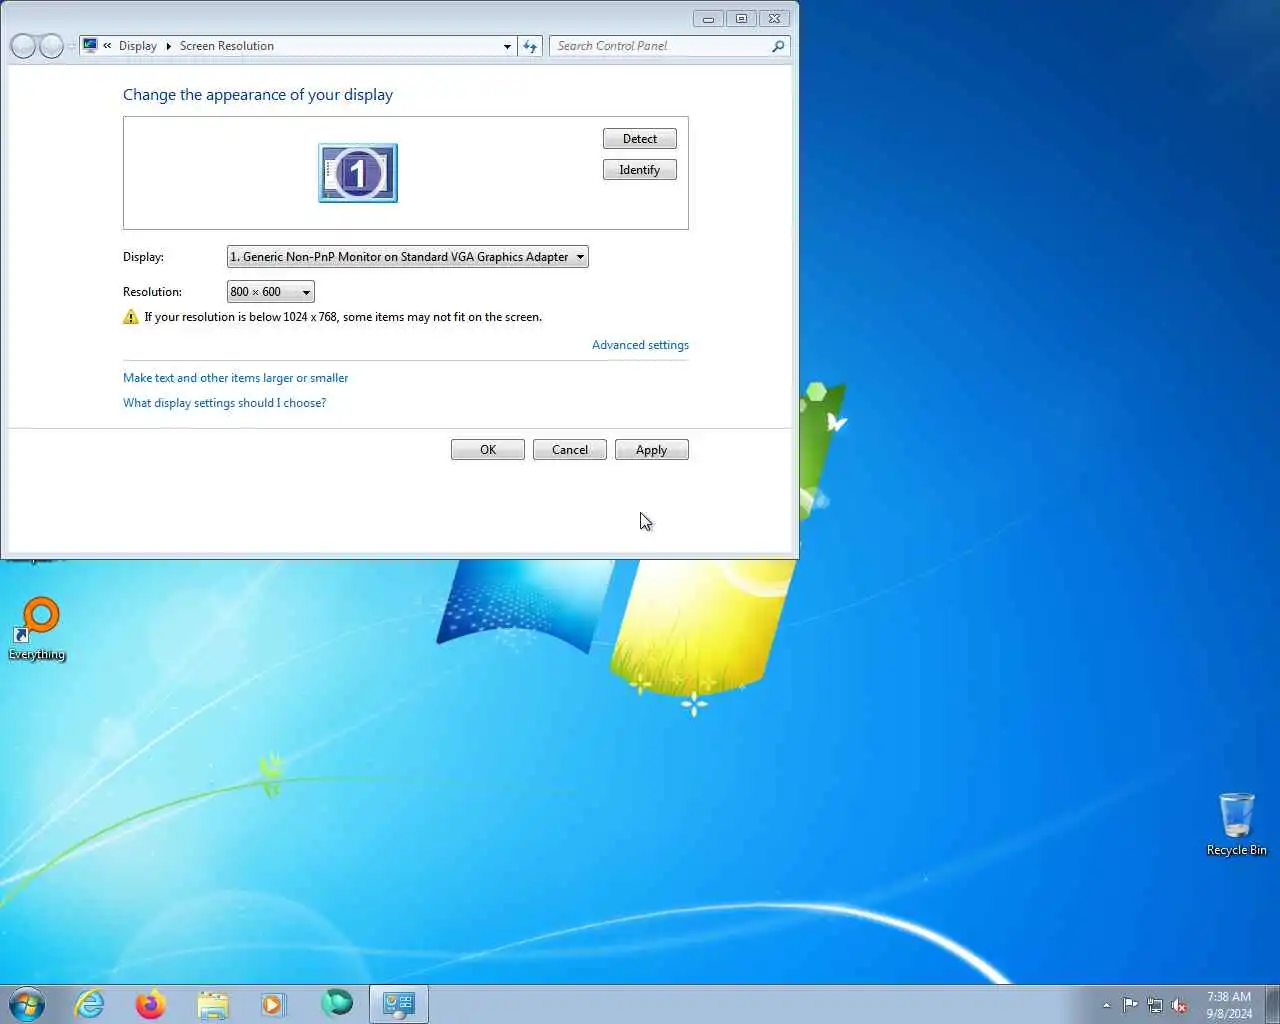Click the monitor 1 display icon

[x=358, y=173]
